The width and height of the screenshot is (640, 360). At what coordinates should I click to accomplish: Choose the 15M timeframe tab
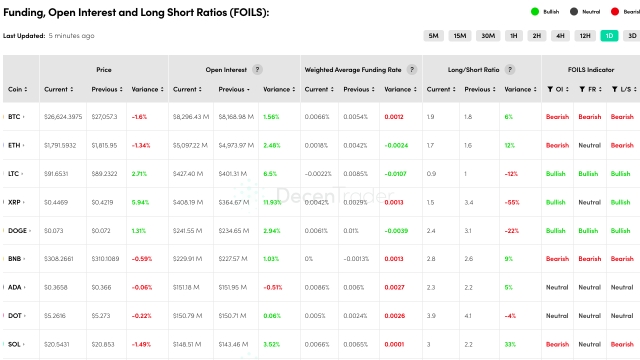pos(460,36)
